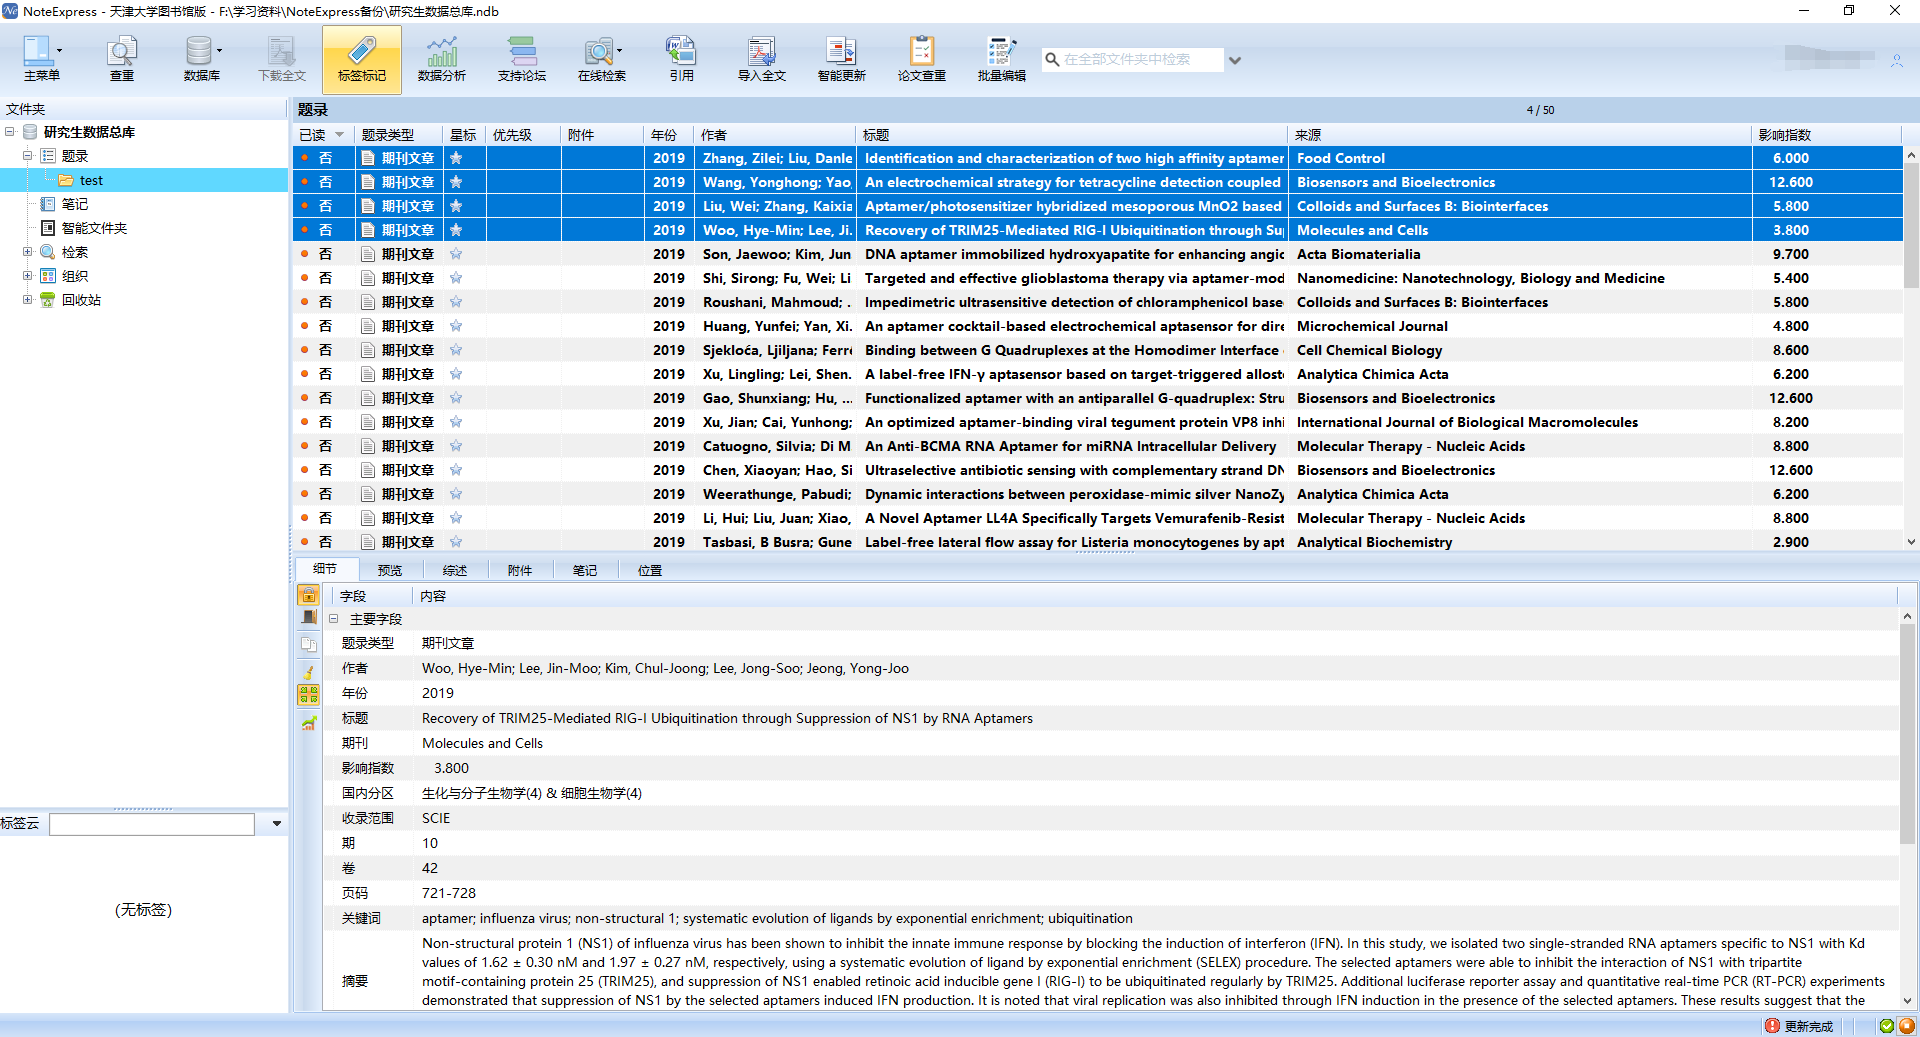Image resolution: width=1920 pixels, height=1037 pixels.
Task: Open the 批量编辑 batch edit tool
Action: tap(1002, 59)
